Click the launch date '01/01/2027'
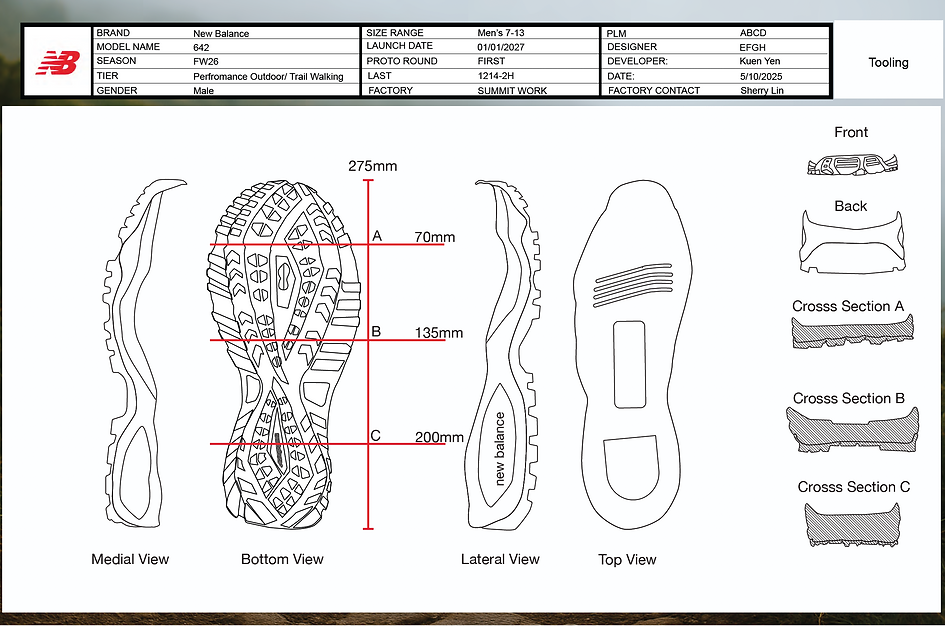This screenshot has height=626, width=945. (501, 47)
